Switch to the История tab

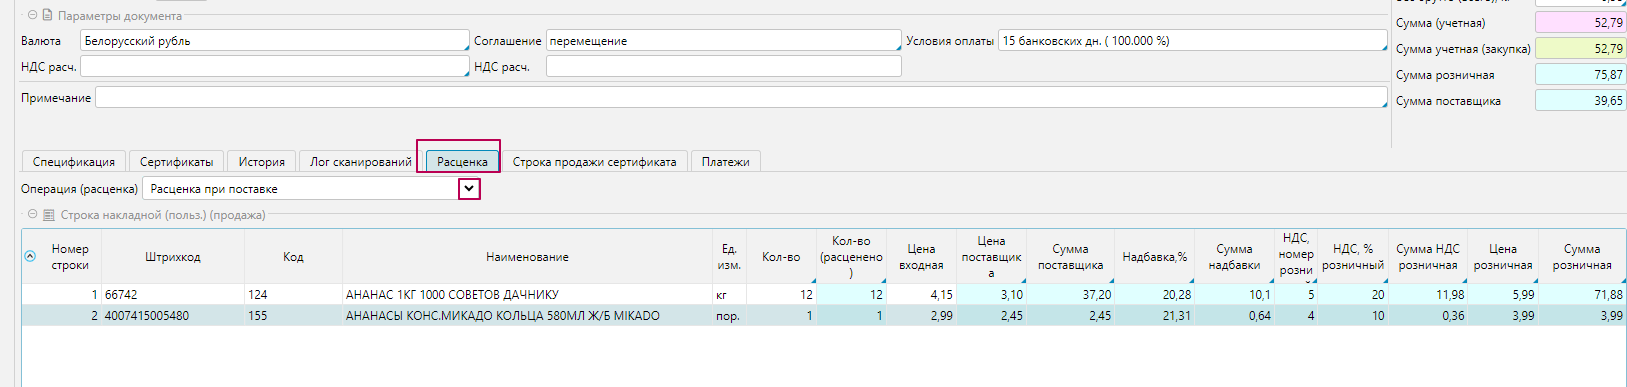pyautogui.click(x=261, y=161)
